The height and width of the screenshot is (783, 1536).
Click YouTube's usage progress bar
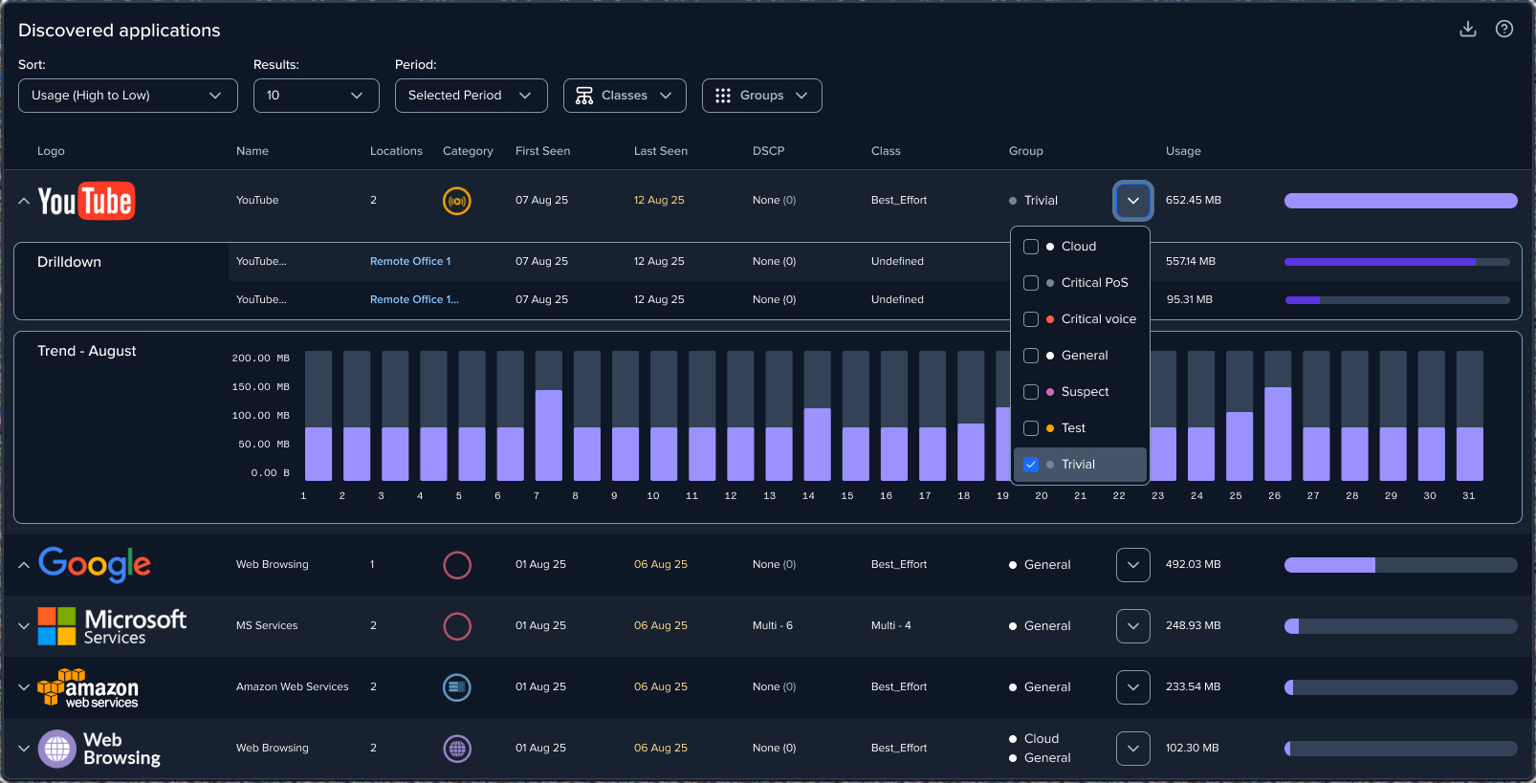tap(1400, 200)
